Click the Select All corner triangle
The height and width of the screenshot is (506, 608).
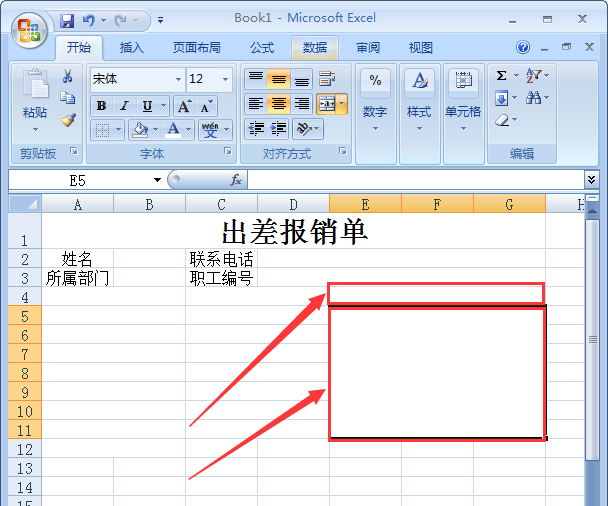(25, 204)
